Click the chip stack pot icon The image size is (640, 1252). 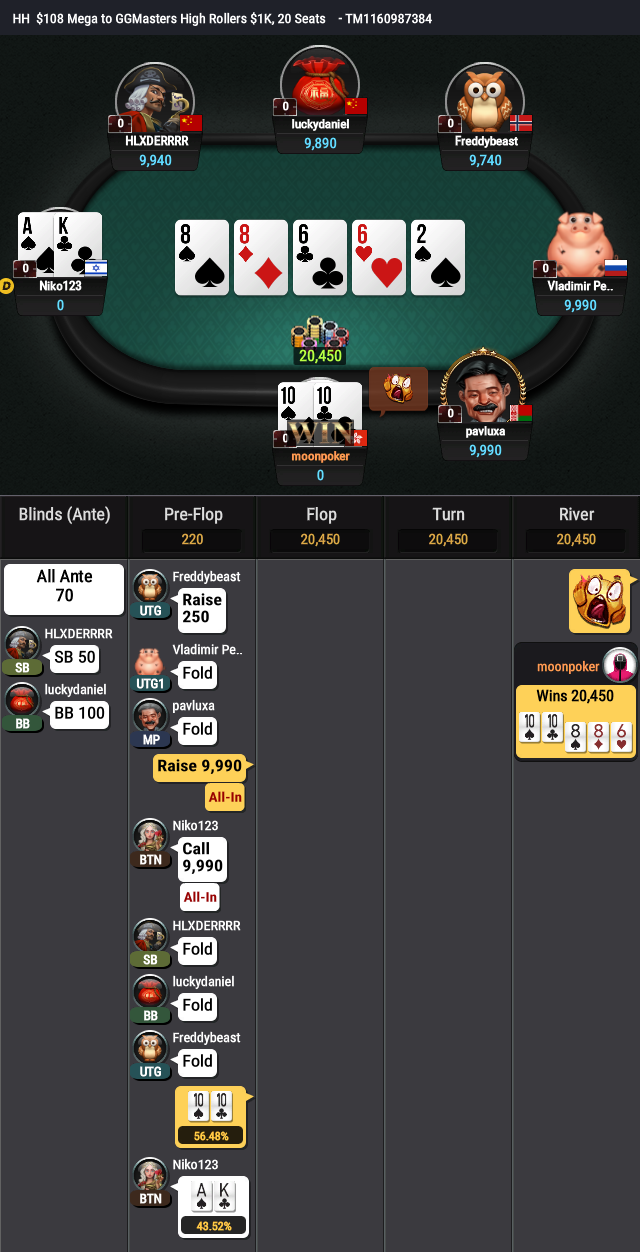tap(319, 332)
